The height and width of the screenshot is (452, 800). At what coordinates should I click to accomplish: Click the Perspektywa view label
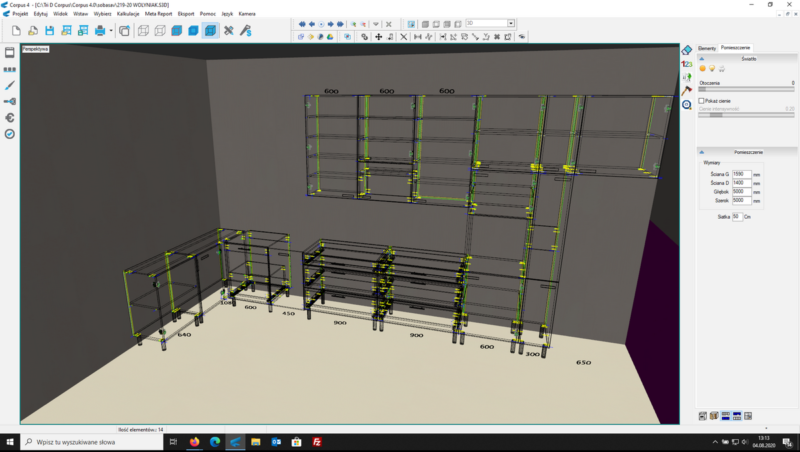(35, 48)
